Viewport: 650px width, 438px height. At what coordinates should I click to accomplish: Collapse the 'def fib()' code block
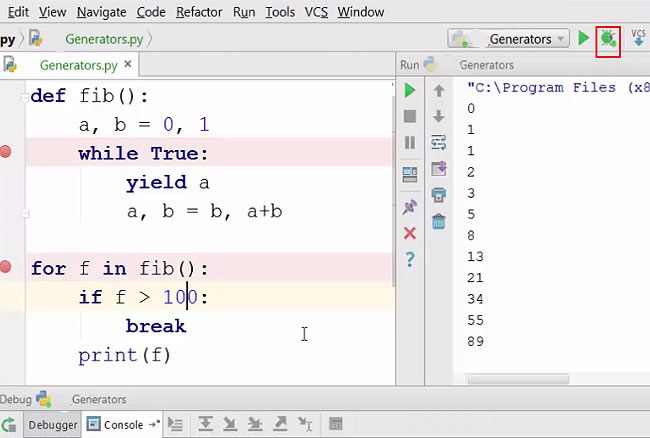[x=24, y=97]
